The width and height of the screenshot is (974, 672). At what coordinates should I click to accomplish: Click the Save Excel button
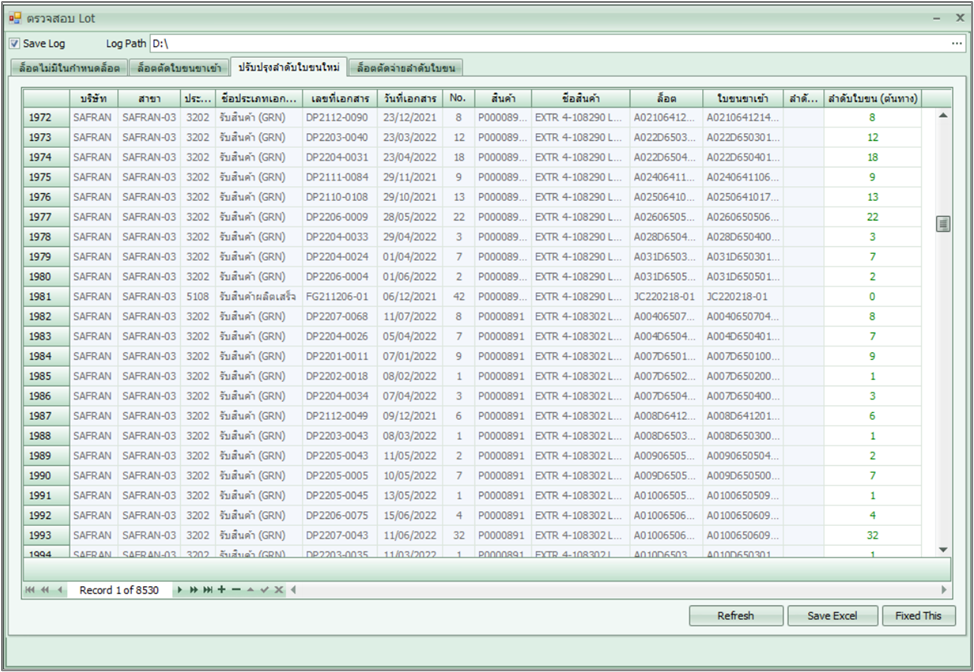point(832,616)
